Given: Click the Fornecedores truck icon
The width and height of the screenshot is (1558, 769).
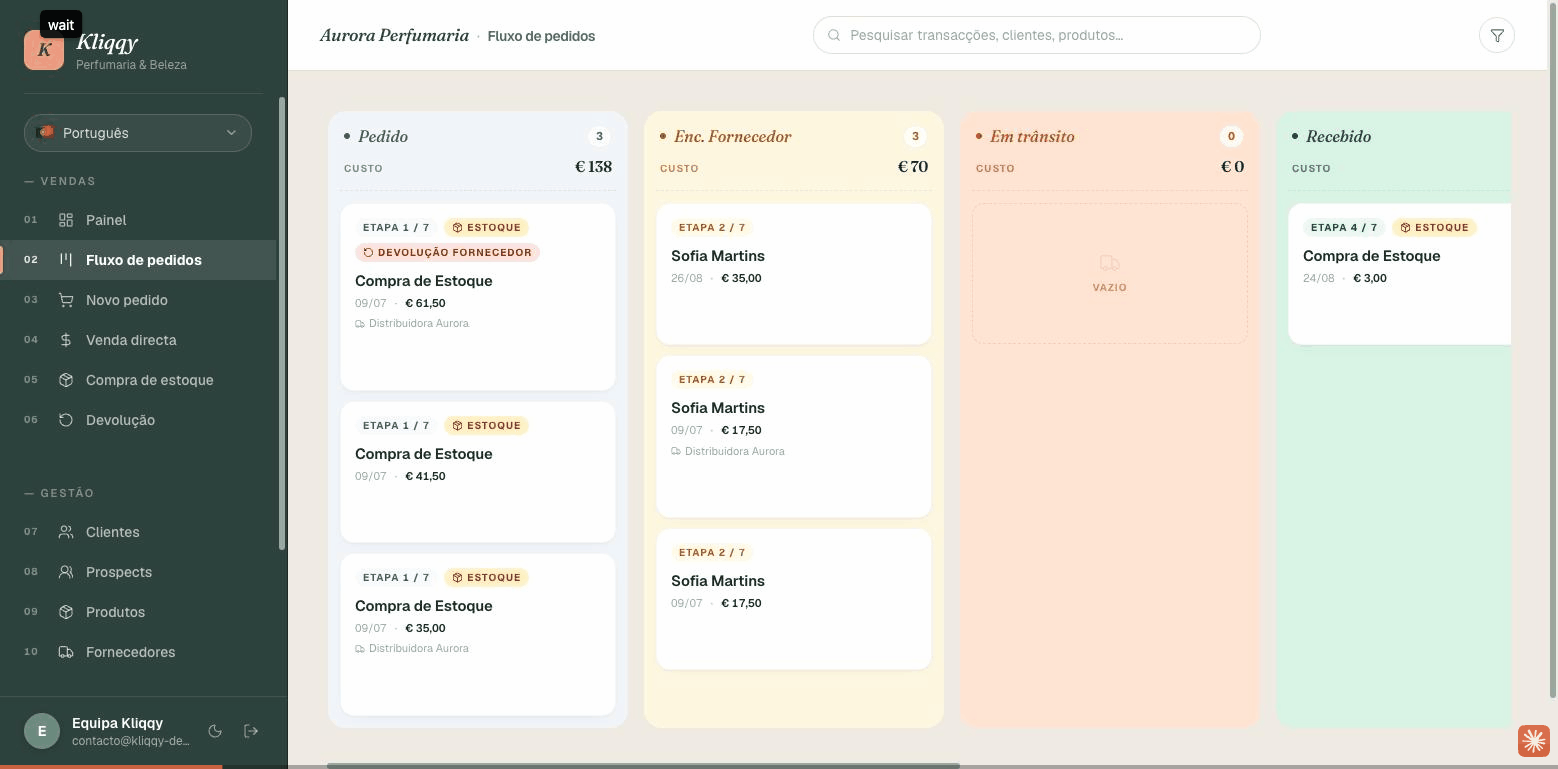Looking at the screenshot, I should coord(66,652).
